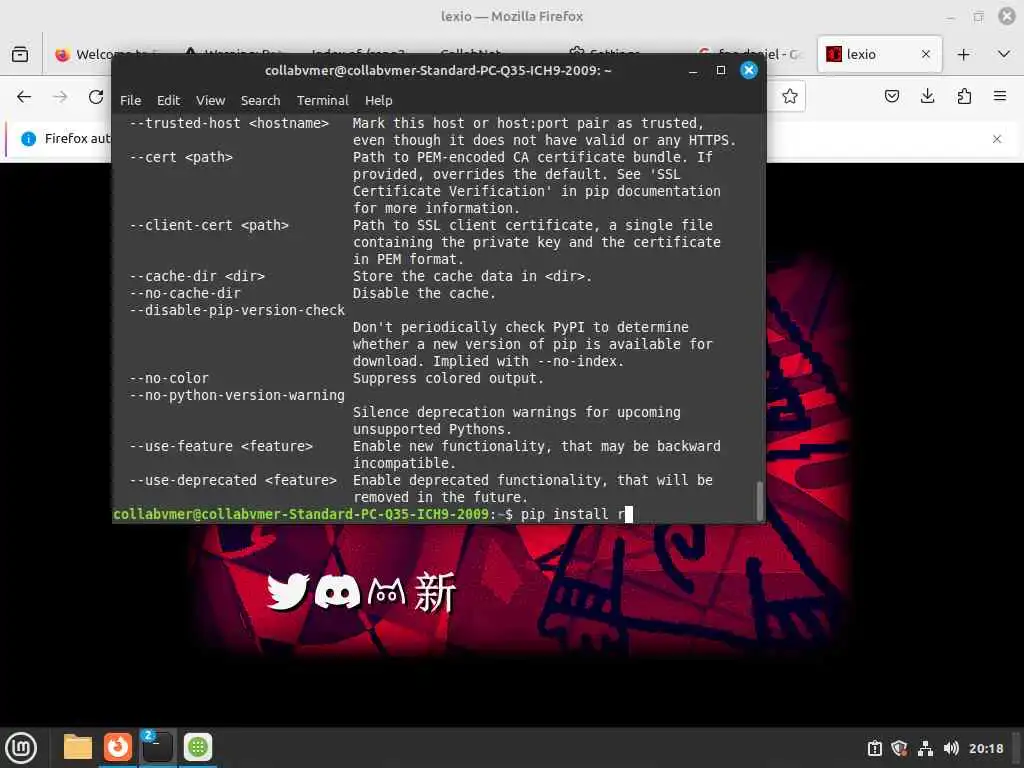Open Firefox downloads panel
The image size is (1024, 768).
click(927, 97)
